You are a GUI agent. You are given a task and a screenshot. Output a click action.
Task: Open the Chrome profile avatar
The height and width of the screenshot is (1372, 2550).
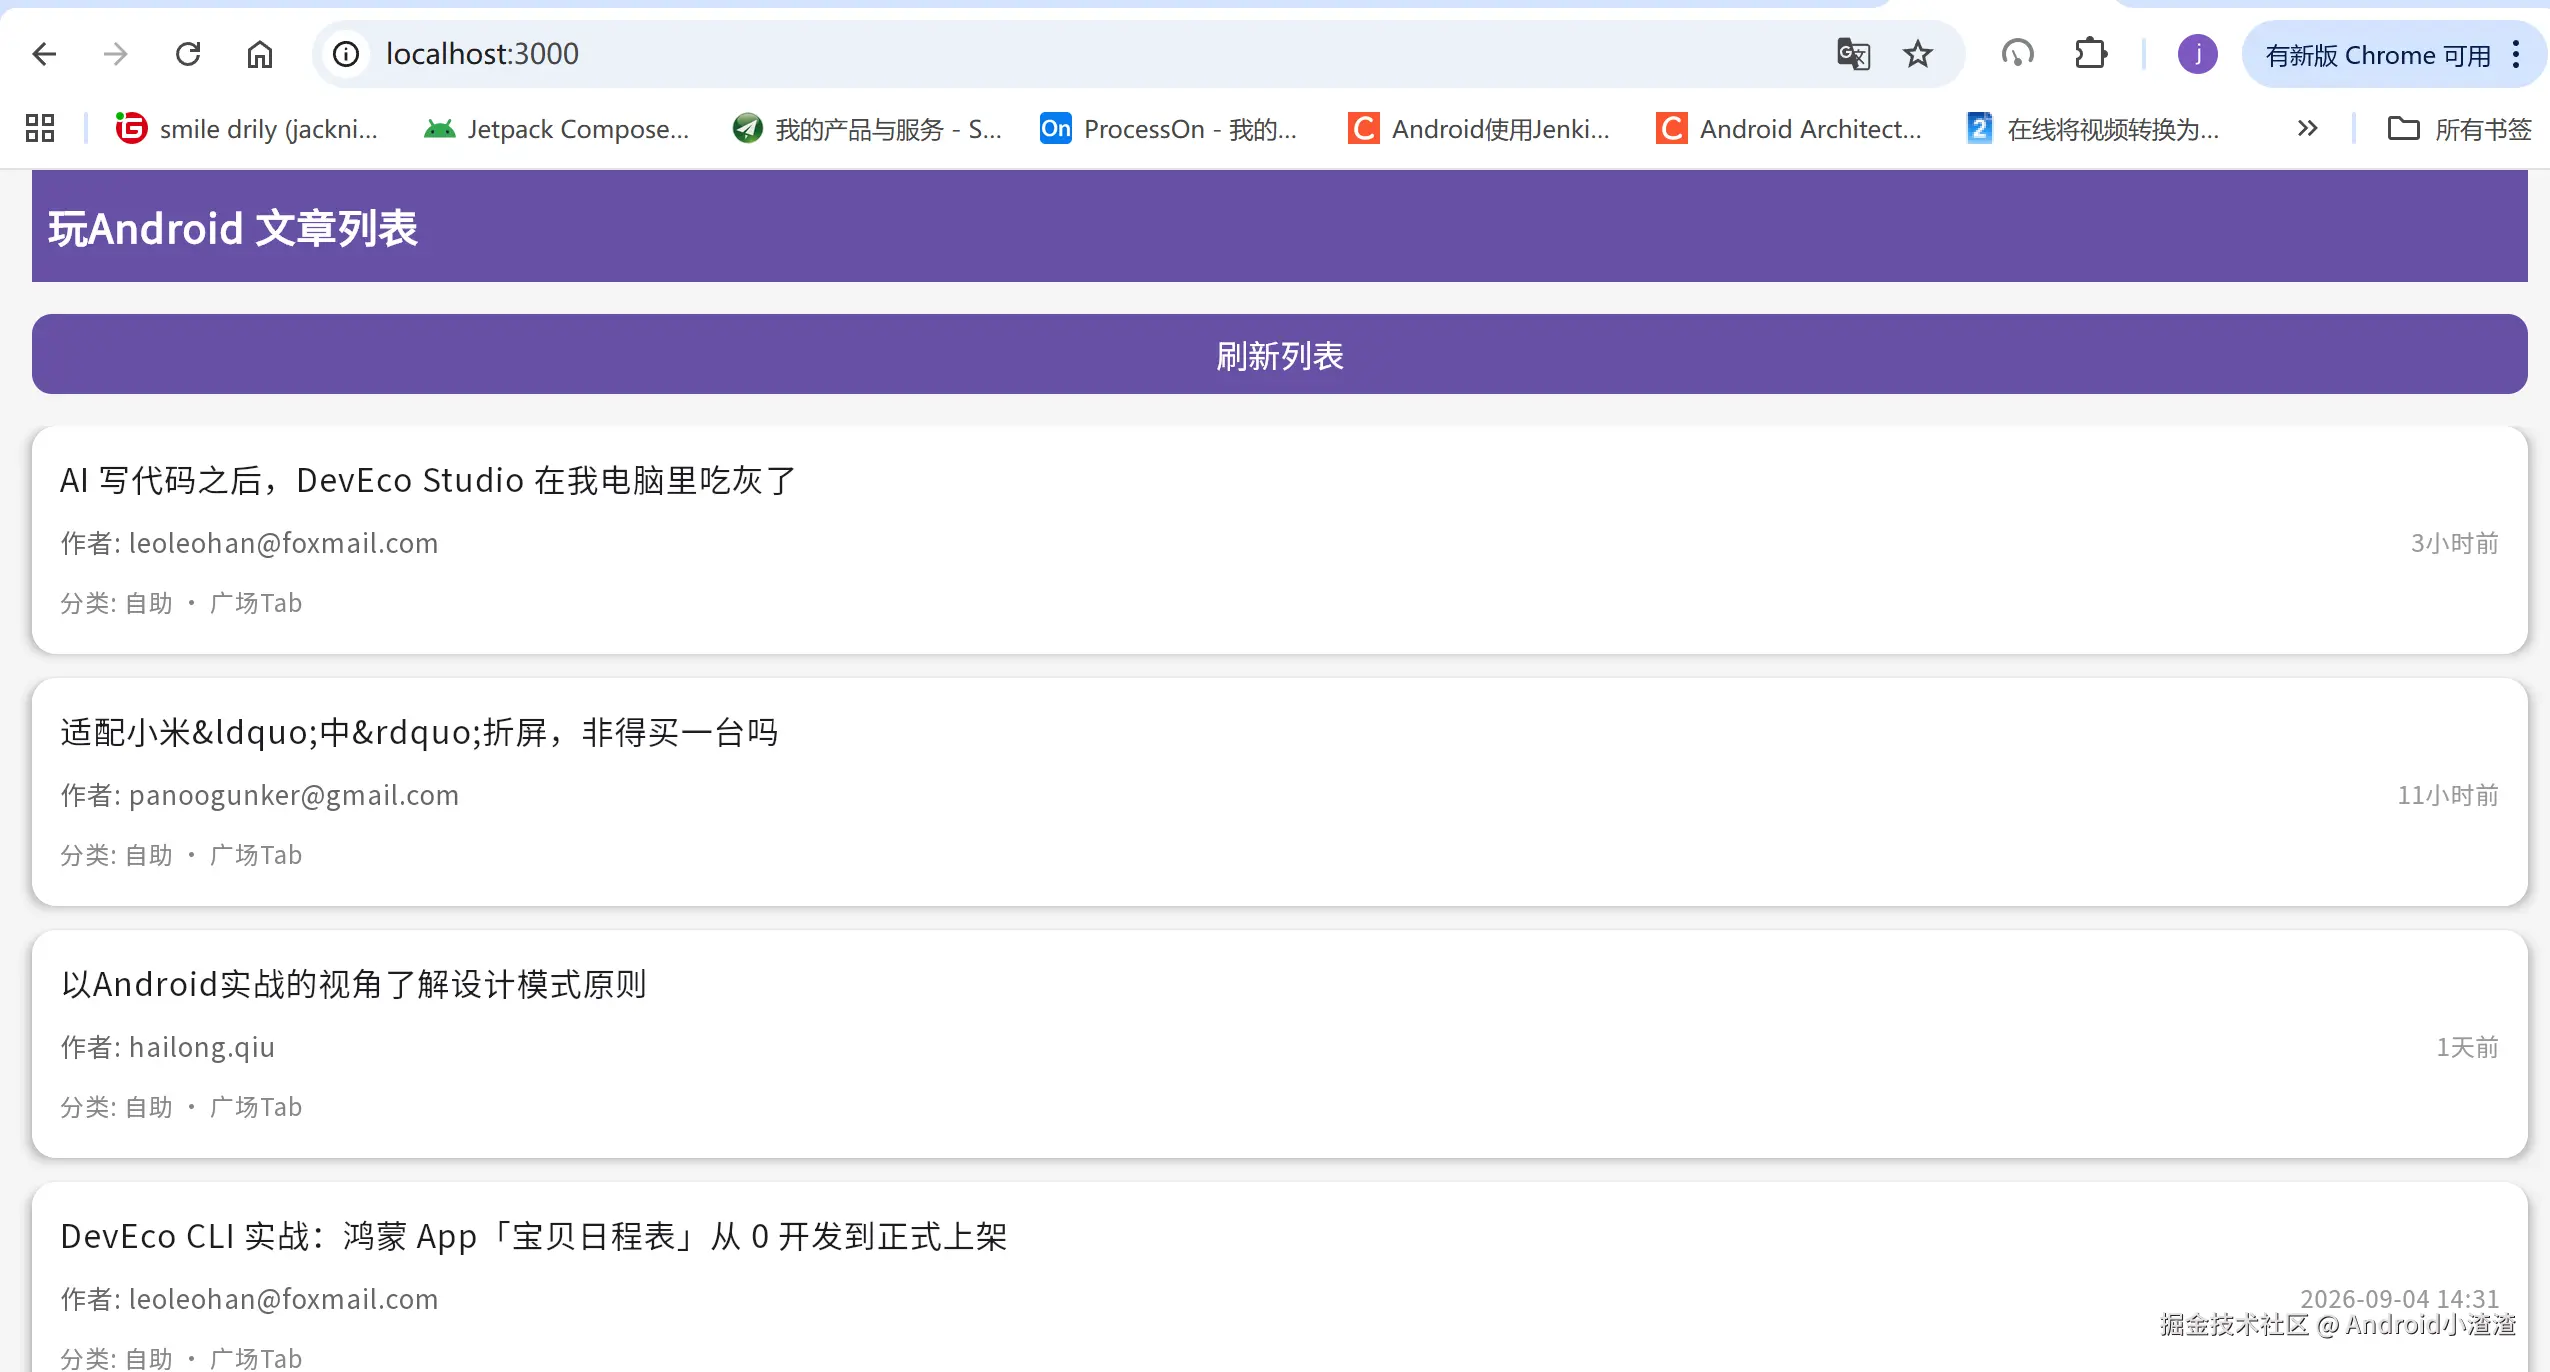tap(2197, 54)
